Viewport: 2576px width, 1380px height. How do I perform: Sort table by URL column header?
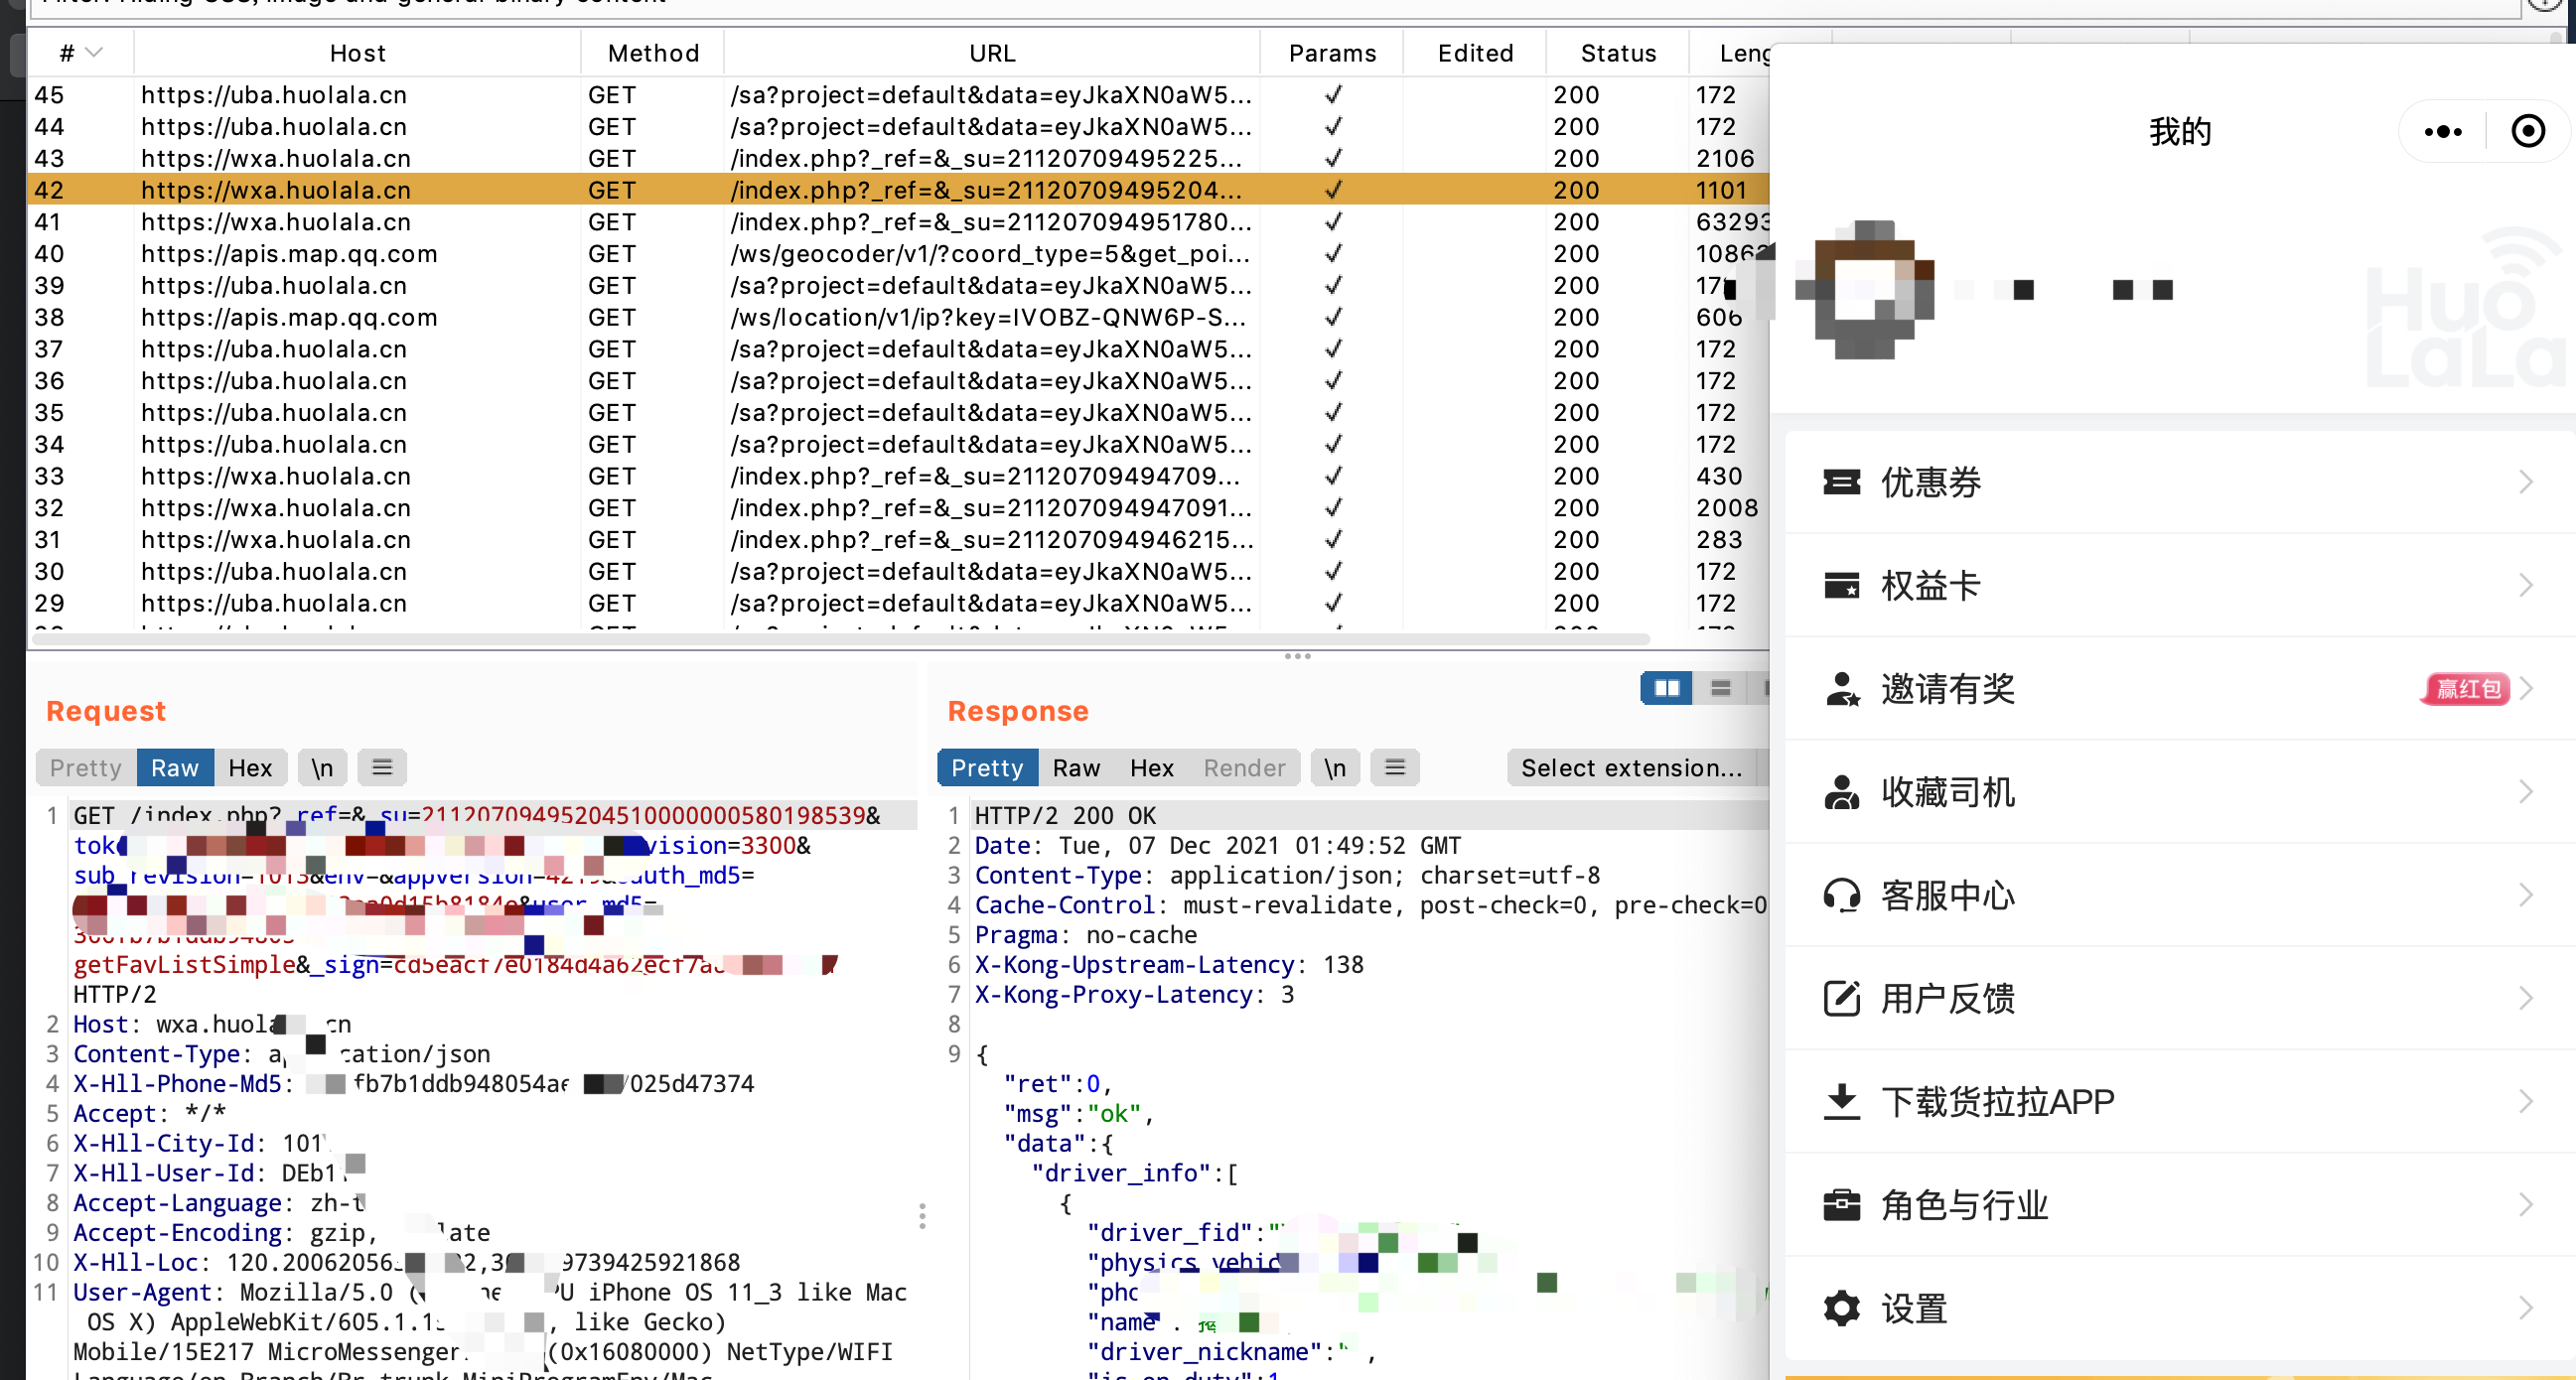tap(992, 53)
